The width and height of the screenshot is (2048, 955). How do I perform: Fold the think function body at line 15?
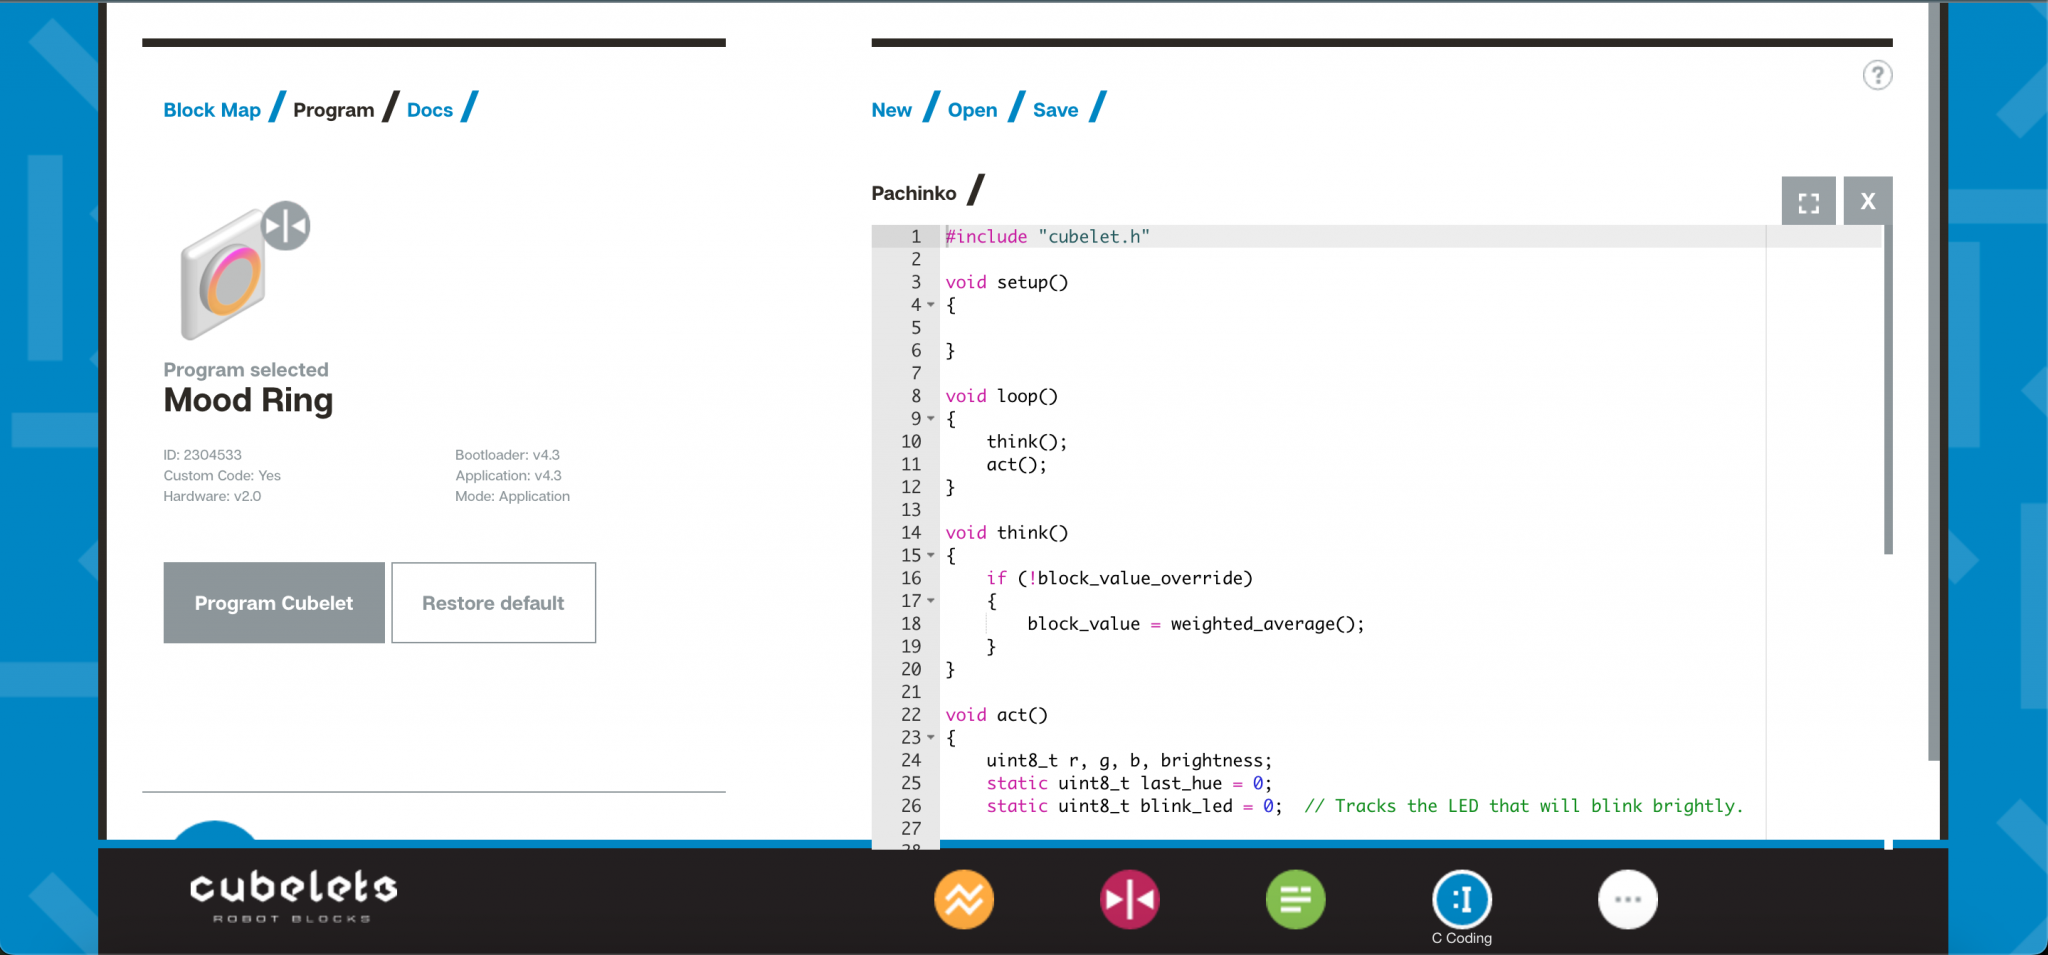[931, 555]
